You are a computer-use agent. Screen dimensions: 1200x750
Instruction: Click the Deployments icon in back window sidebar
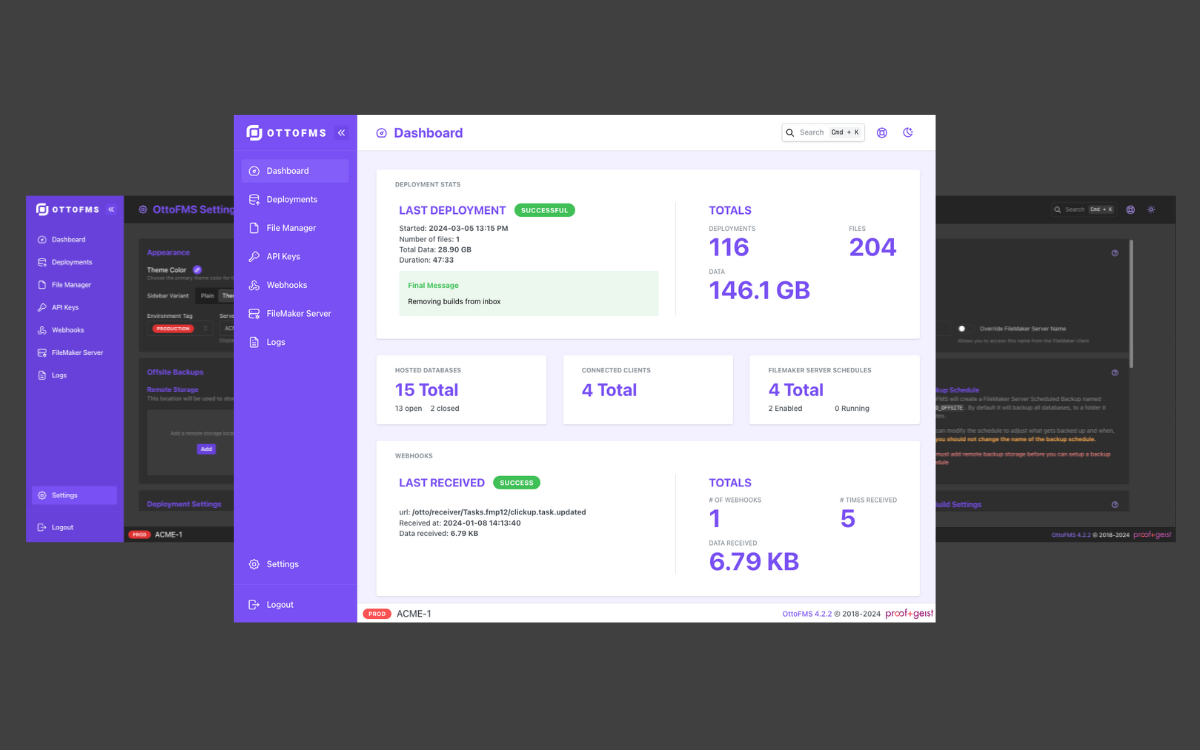[x=42, y=262]
